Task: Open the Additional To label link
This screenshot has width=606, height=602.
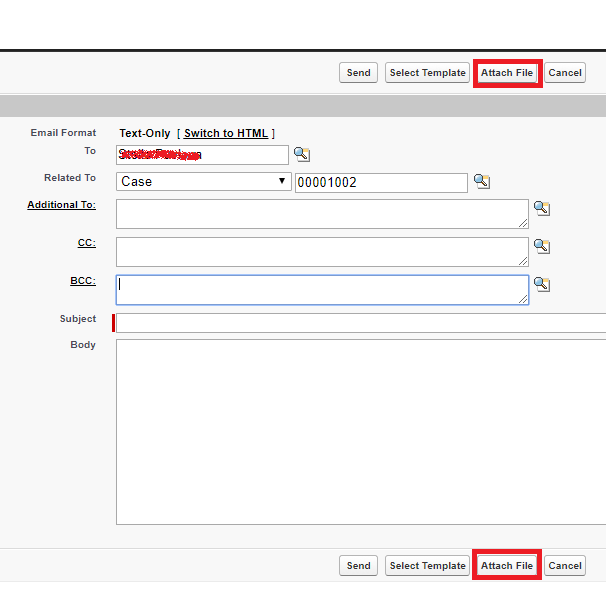Action: click(61, 205)
